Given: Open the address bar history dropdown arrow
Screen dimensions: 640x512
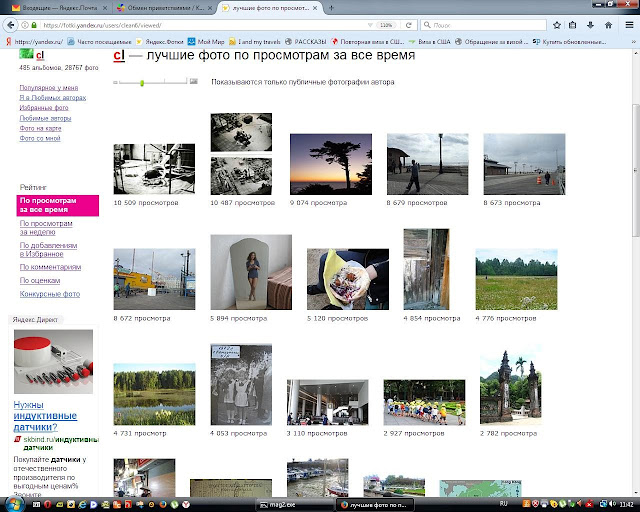Looking at the screenshot, I should [370, 25].
